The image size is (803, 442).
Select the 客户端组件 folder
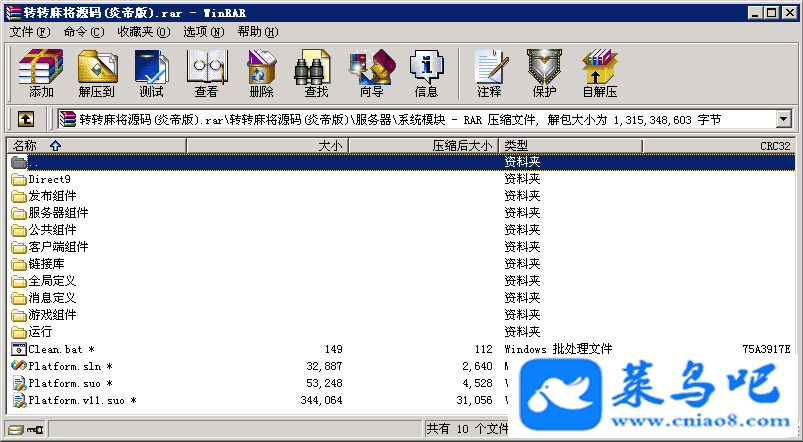[x=58, y=247]
